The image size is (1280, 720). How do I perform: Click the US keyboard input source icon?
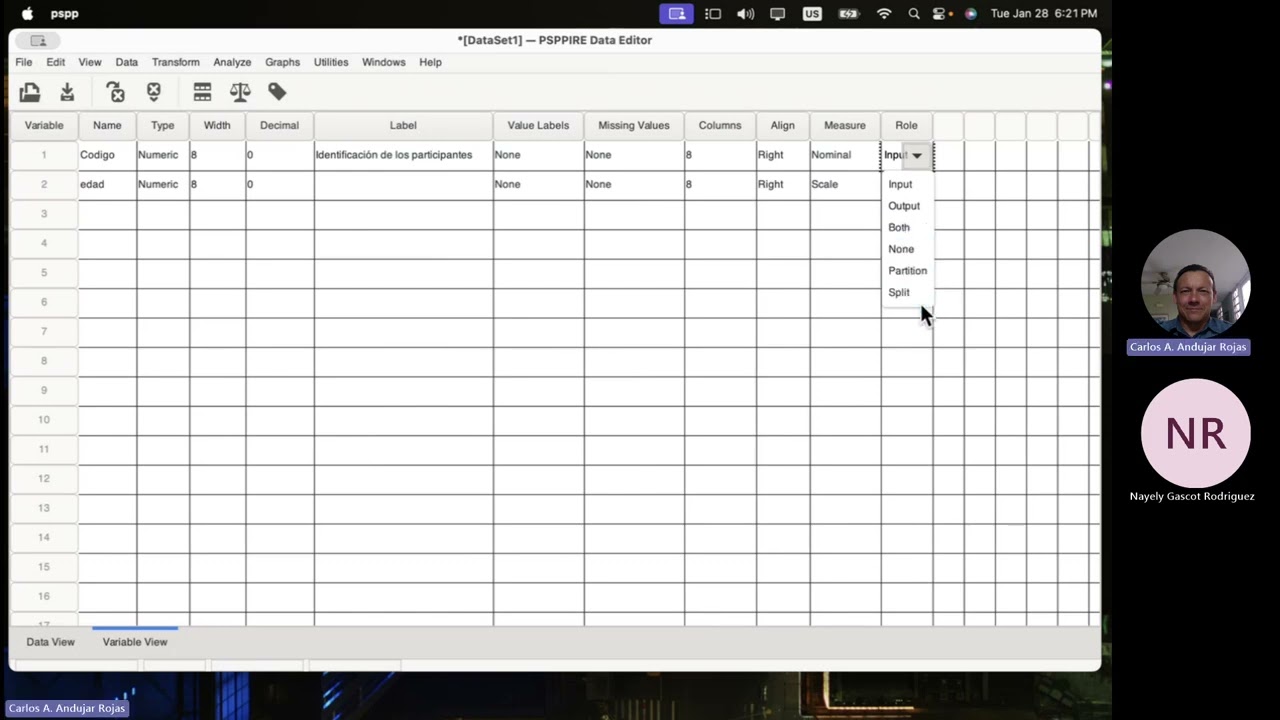click(811, 13)
